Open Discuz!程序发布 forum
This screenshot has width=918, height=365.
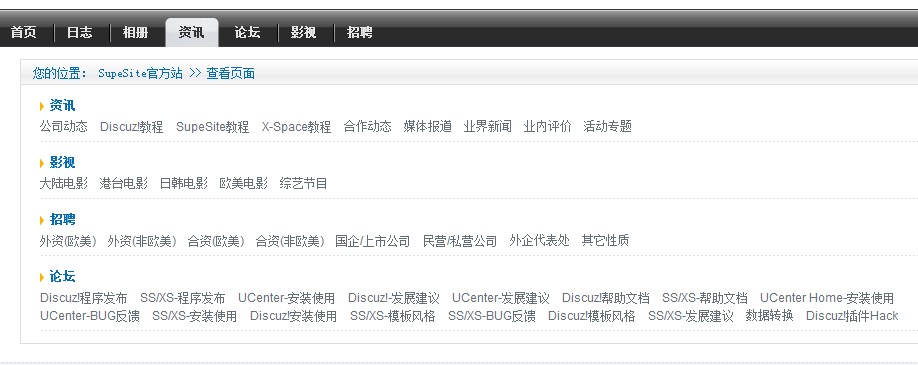tap(84, 298)
